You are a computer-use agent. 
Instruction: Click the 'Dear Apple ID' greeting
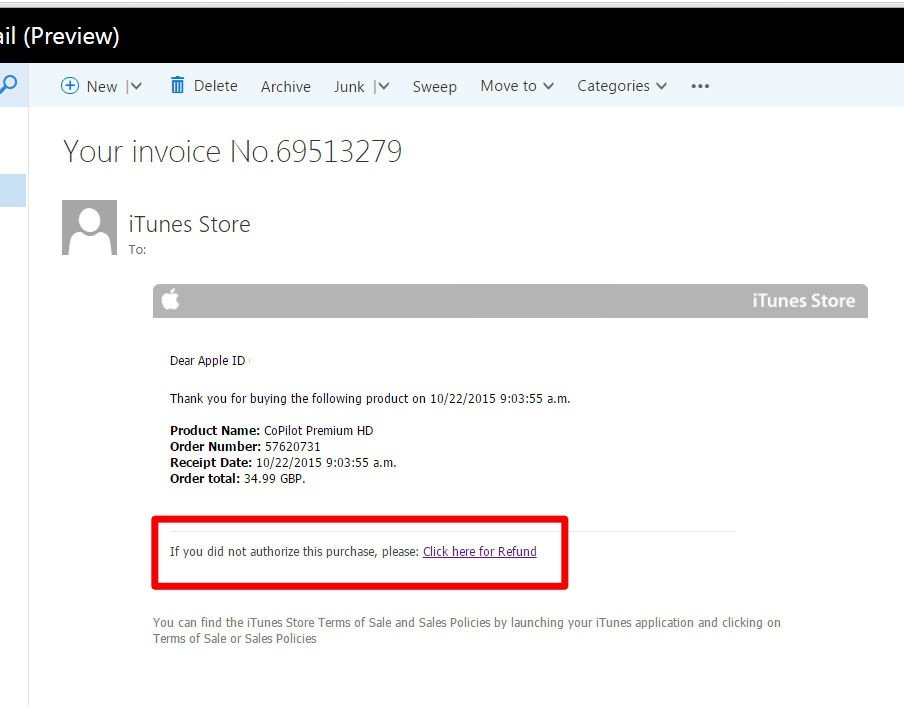click(x=208, y=361)
